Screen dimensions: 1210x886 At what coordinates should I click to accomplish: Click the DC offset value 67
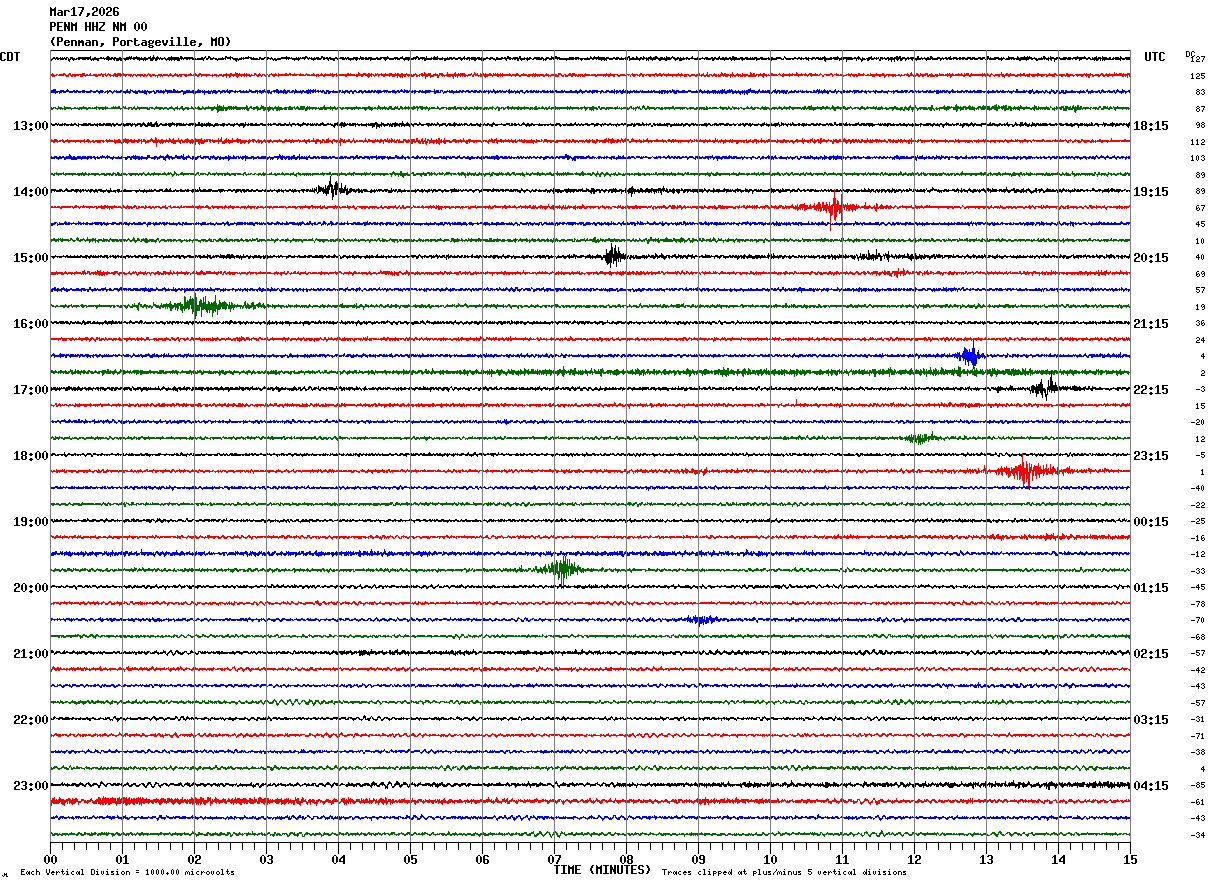(1200, 208)
